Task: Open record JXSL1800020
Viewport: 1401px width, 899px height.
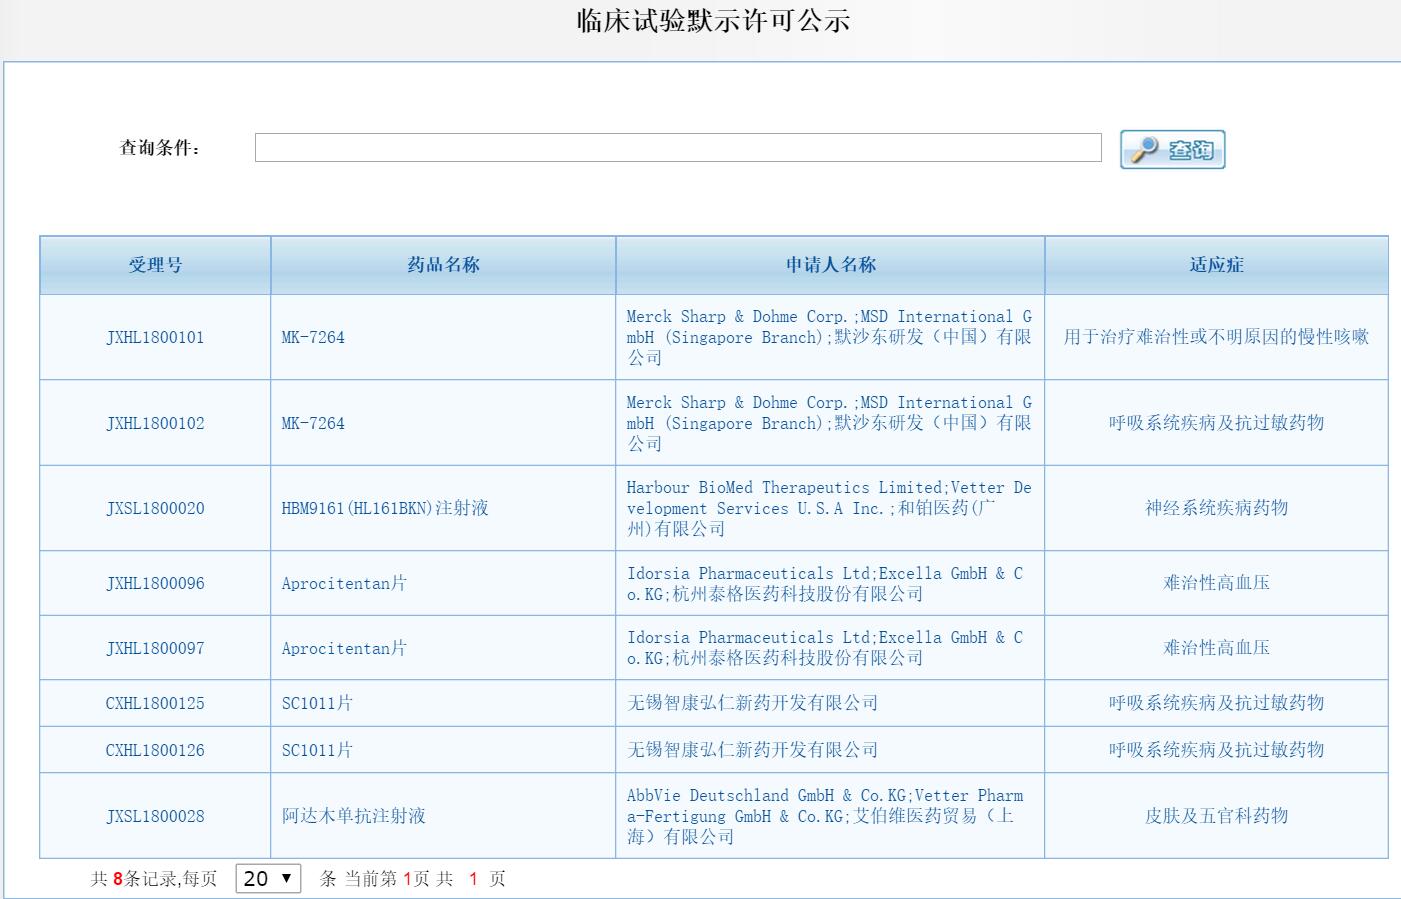Action: click(155, 509)
